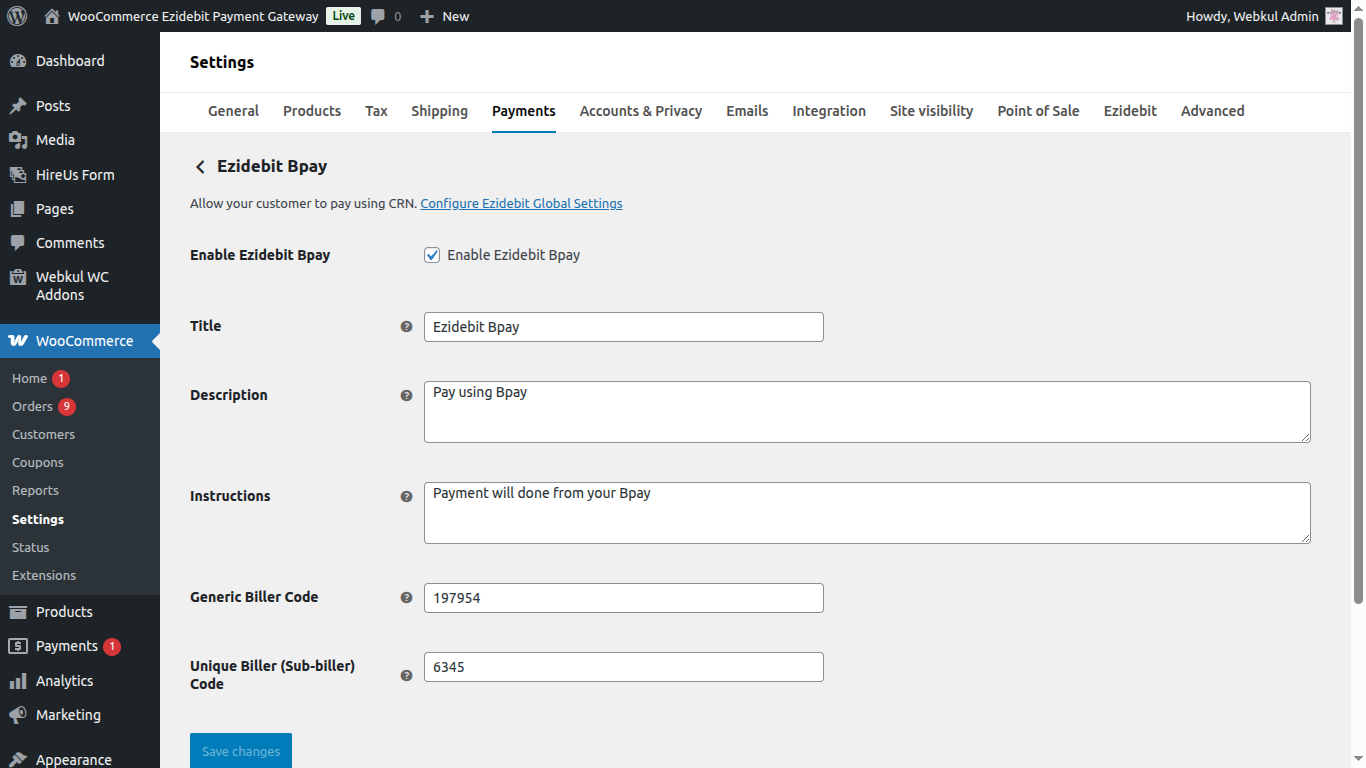Click the WooCommerce sidebar icon
Viewport: 1366px width, 768px height.
18,340
